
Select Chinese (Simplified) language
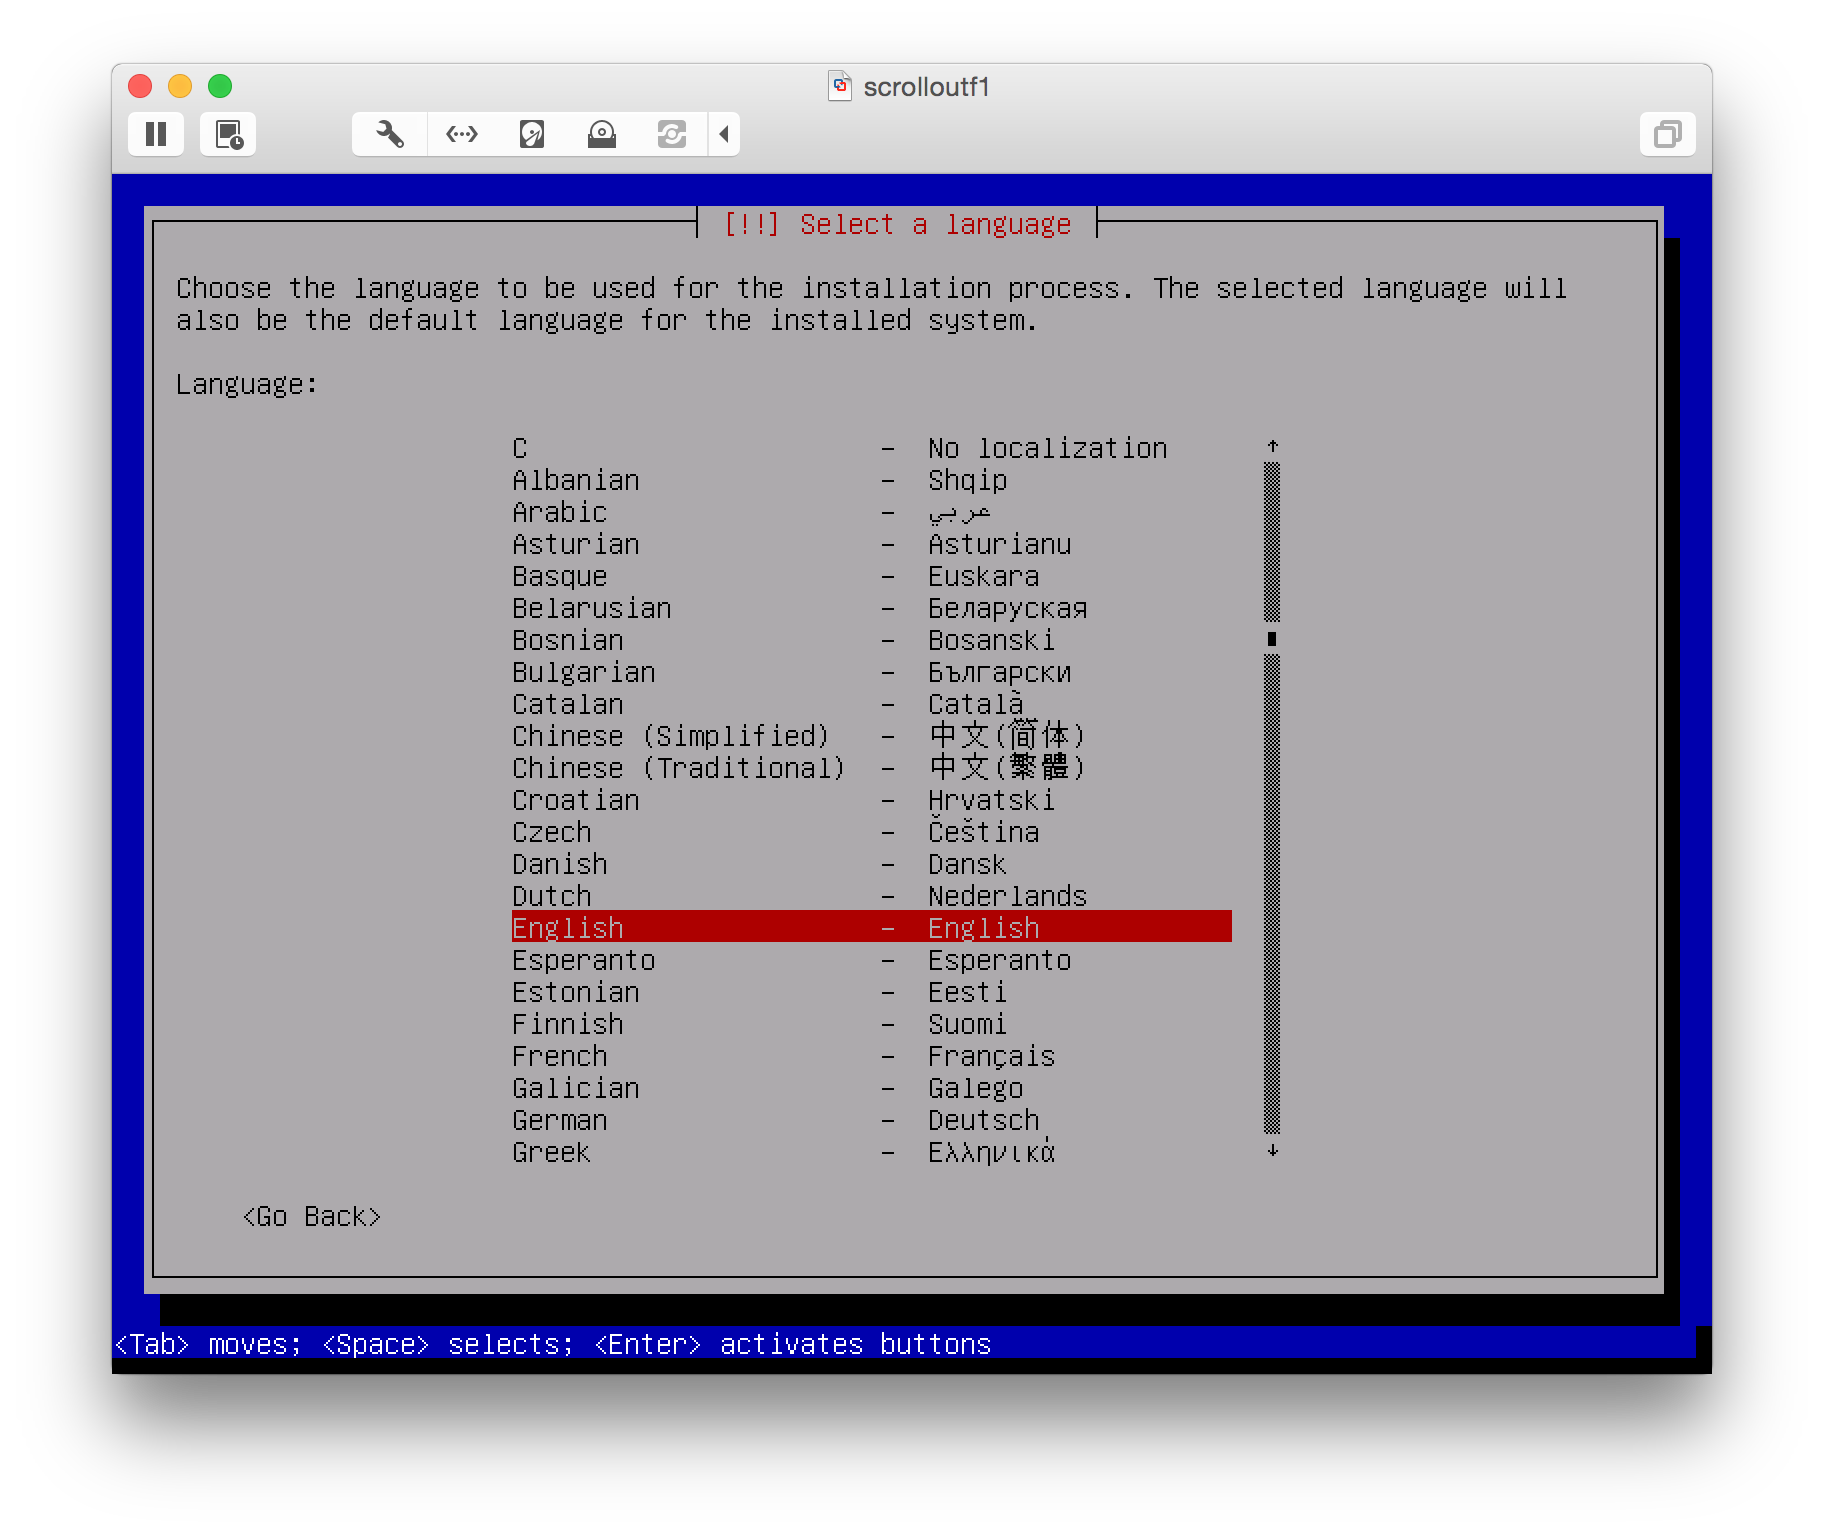871,736
